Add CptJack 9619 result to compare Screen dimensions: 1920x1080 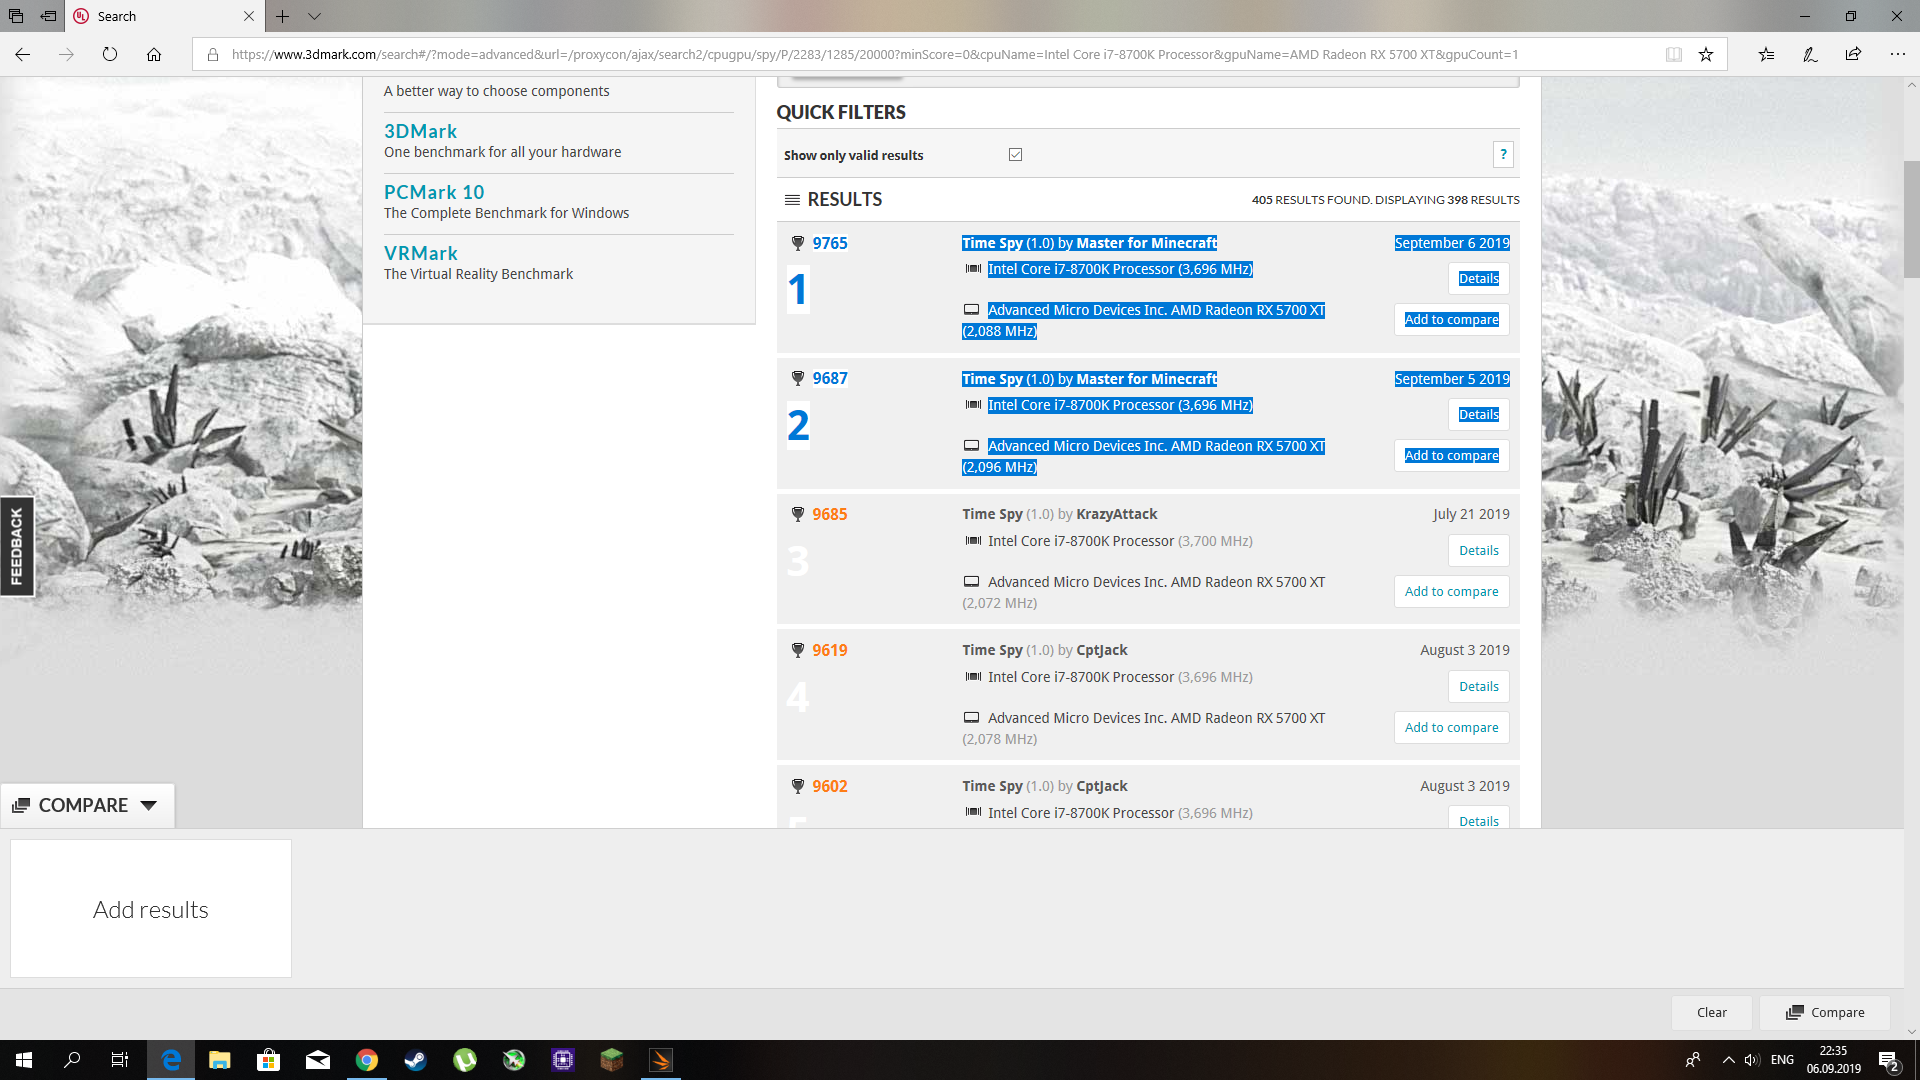point(1451,727)
